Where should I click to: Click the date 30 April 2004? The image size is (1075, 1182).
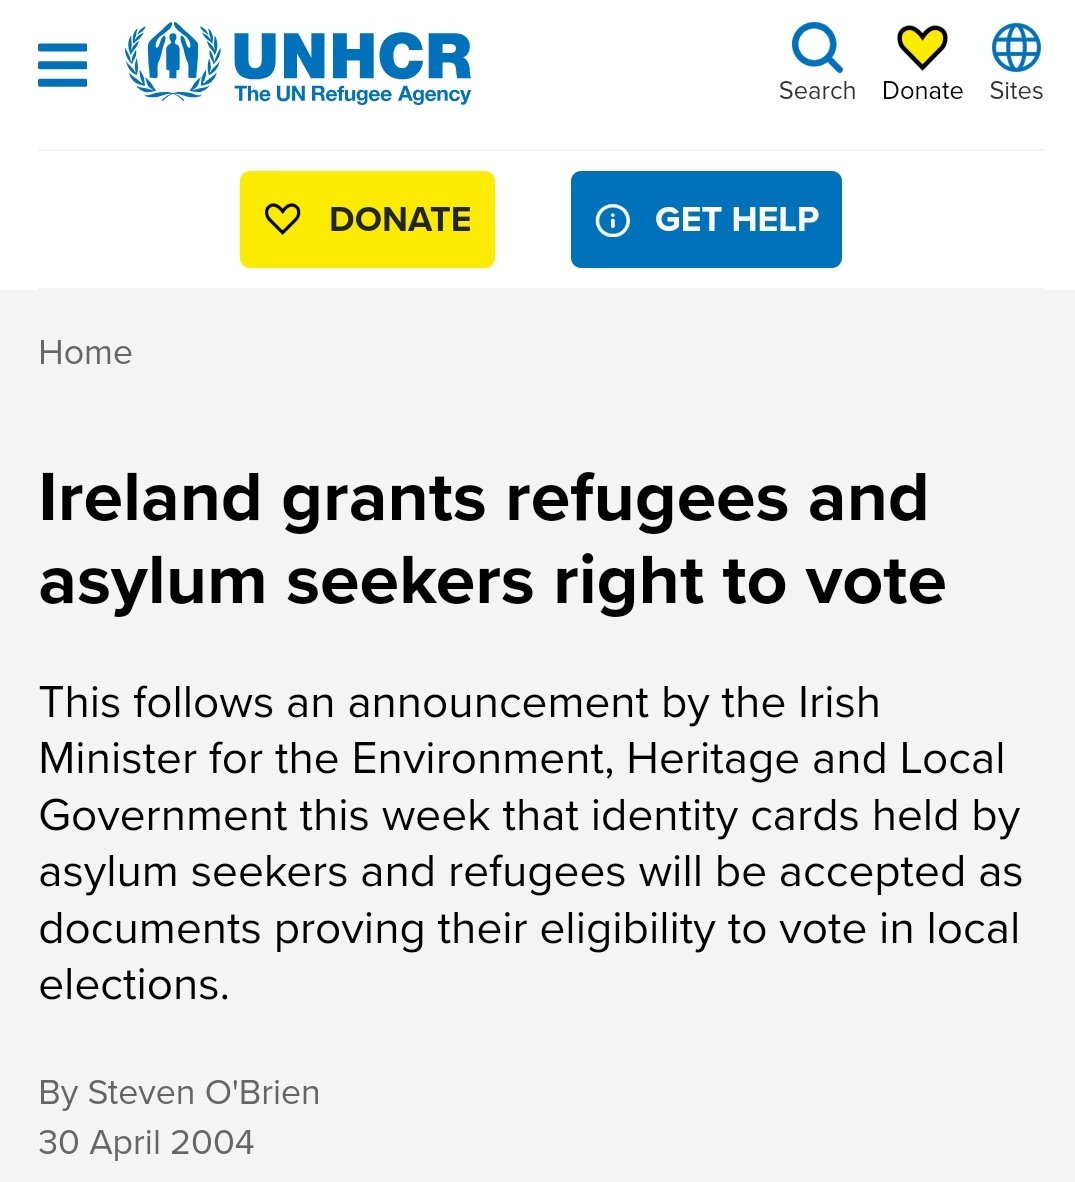coord(146,1142)
